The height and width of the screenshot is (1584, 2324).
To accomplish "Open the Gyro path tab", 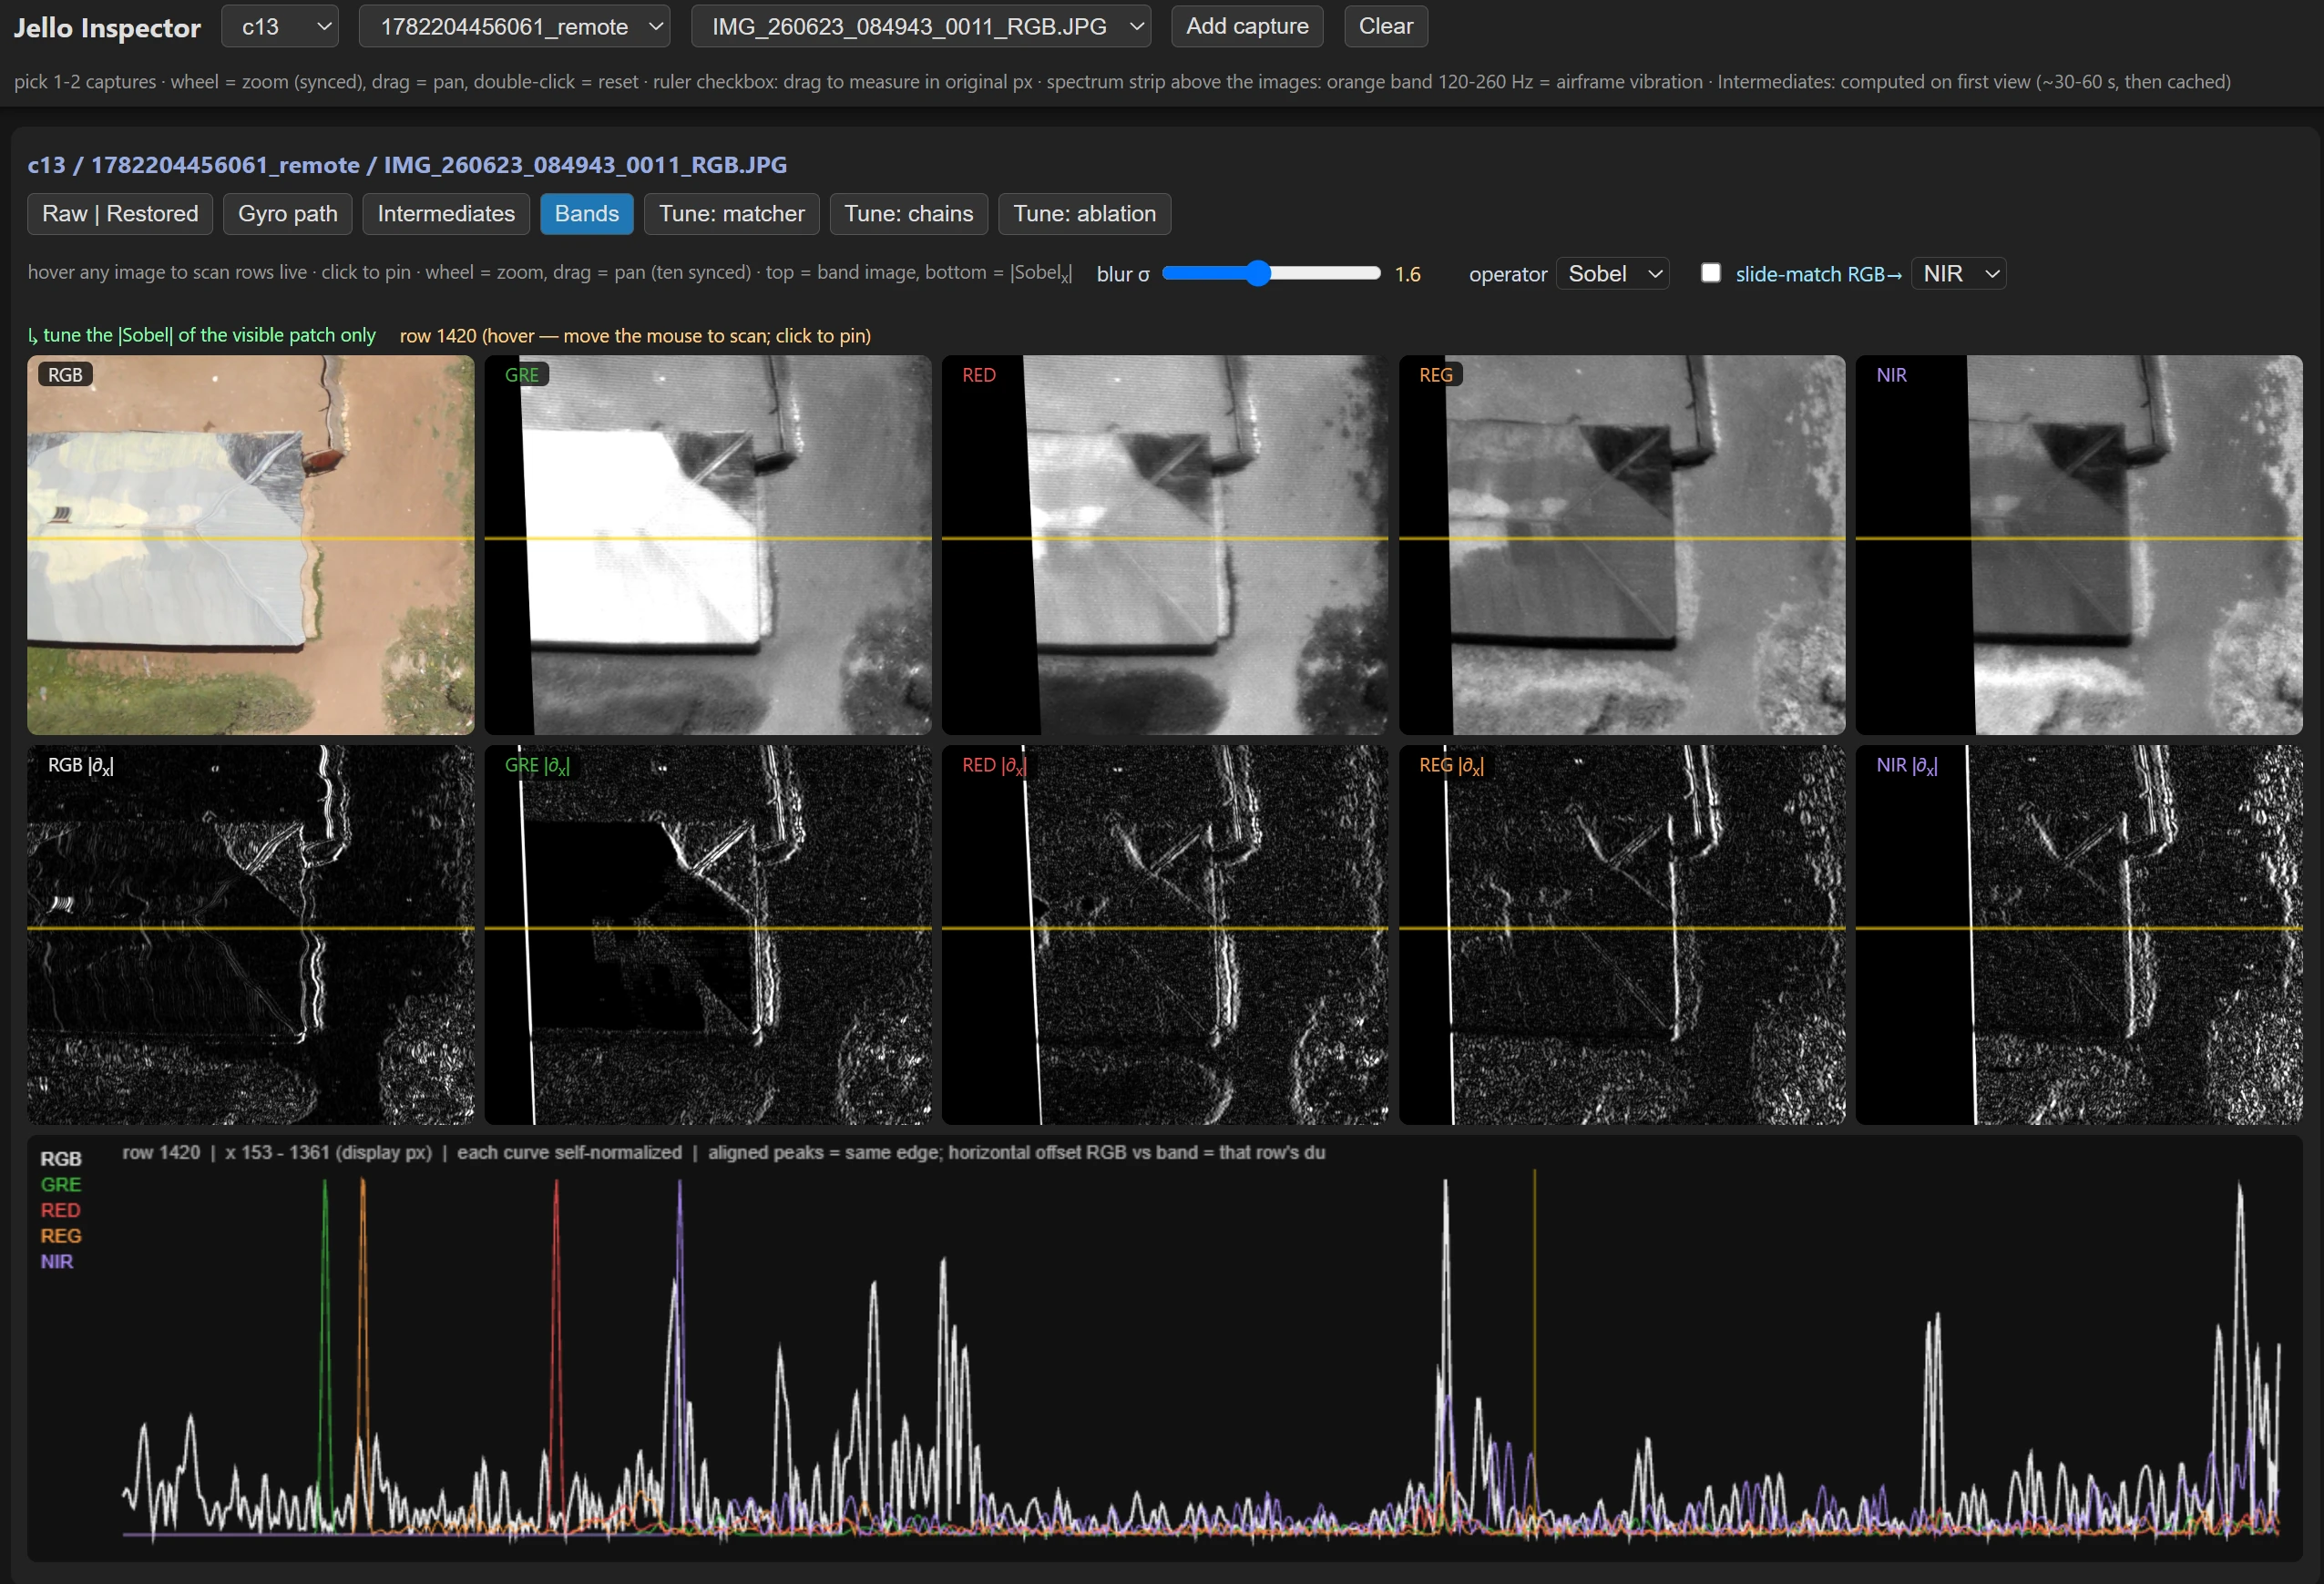I will pos(288,214).
